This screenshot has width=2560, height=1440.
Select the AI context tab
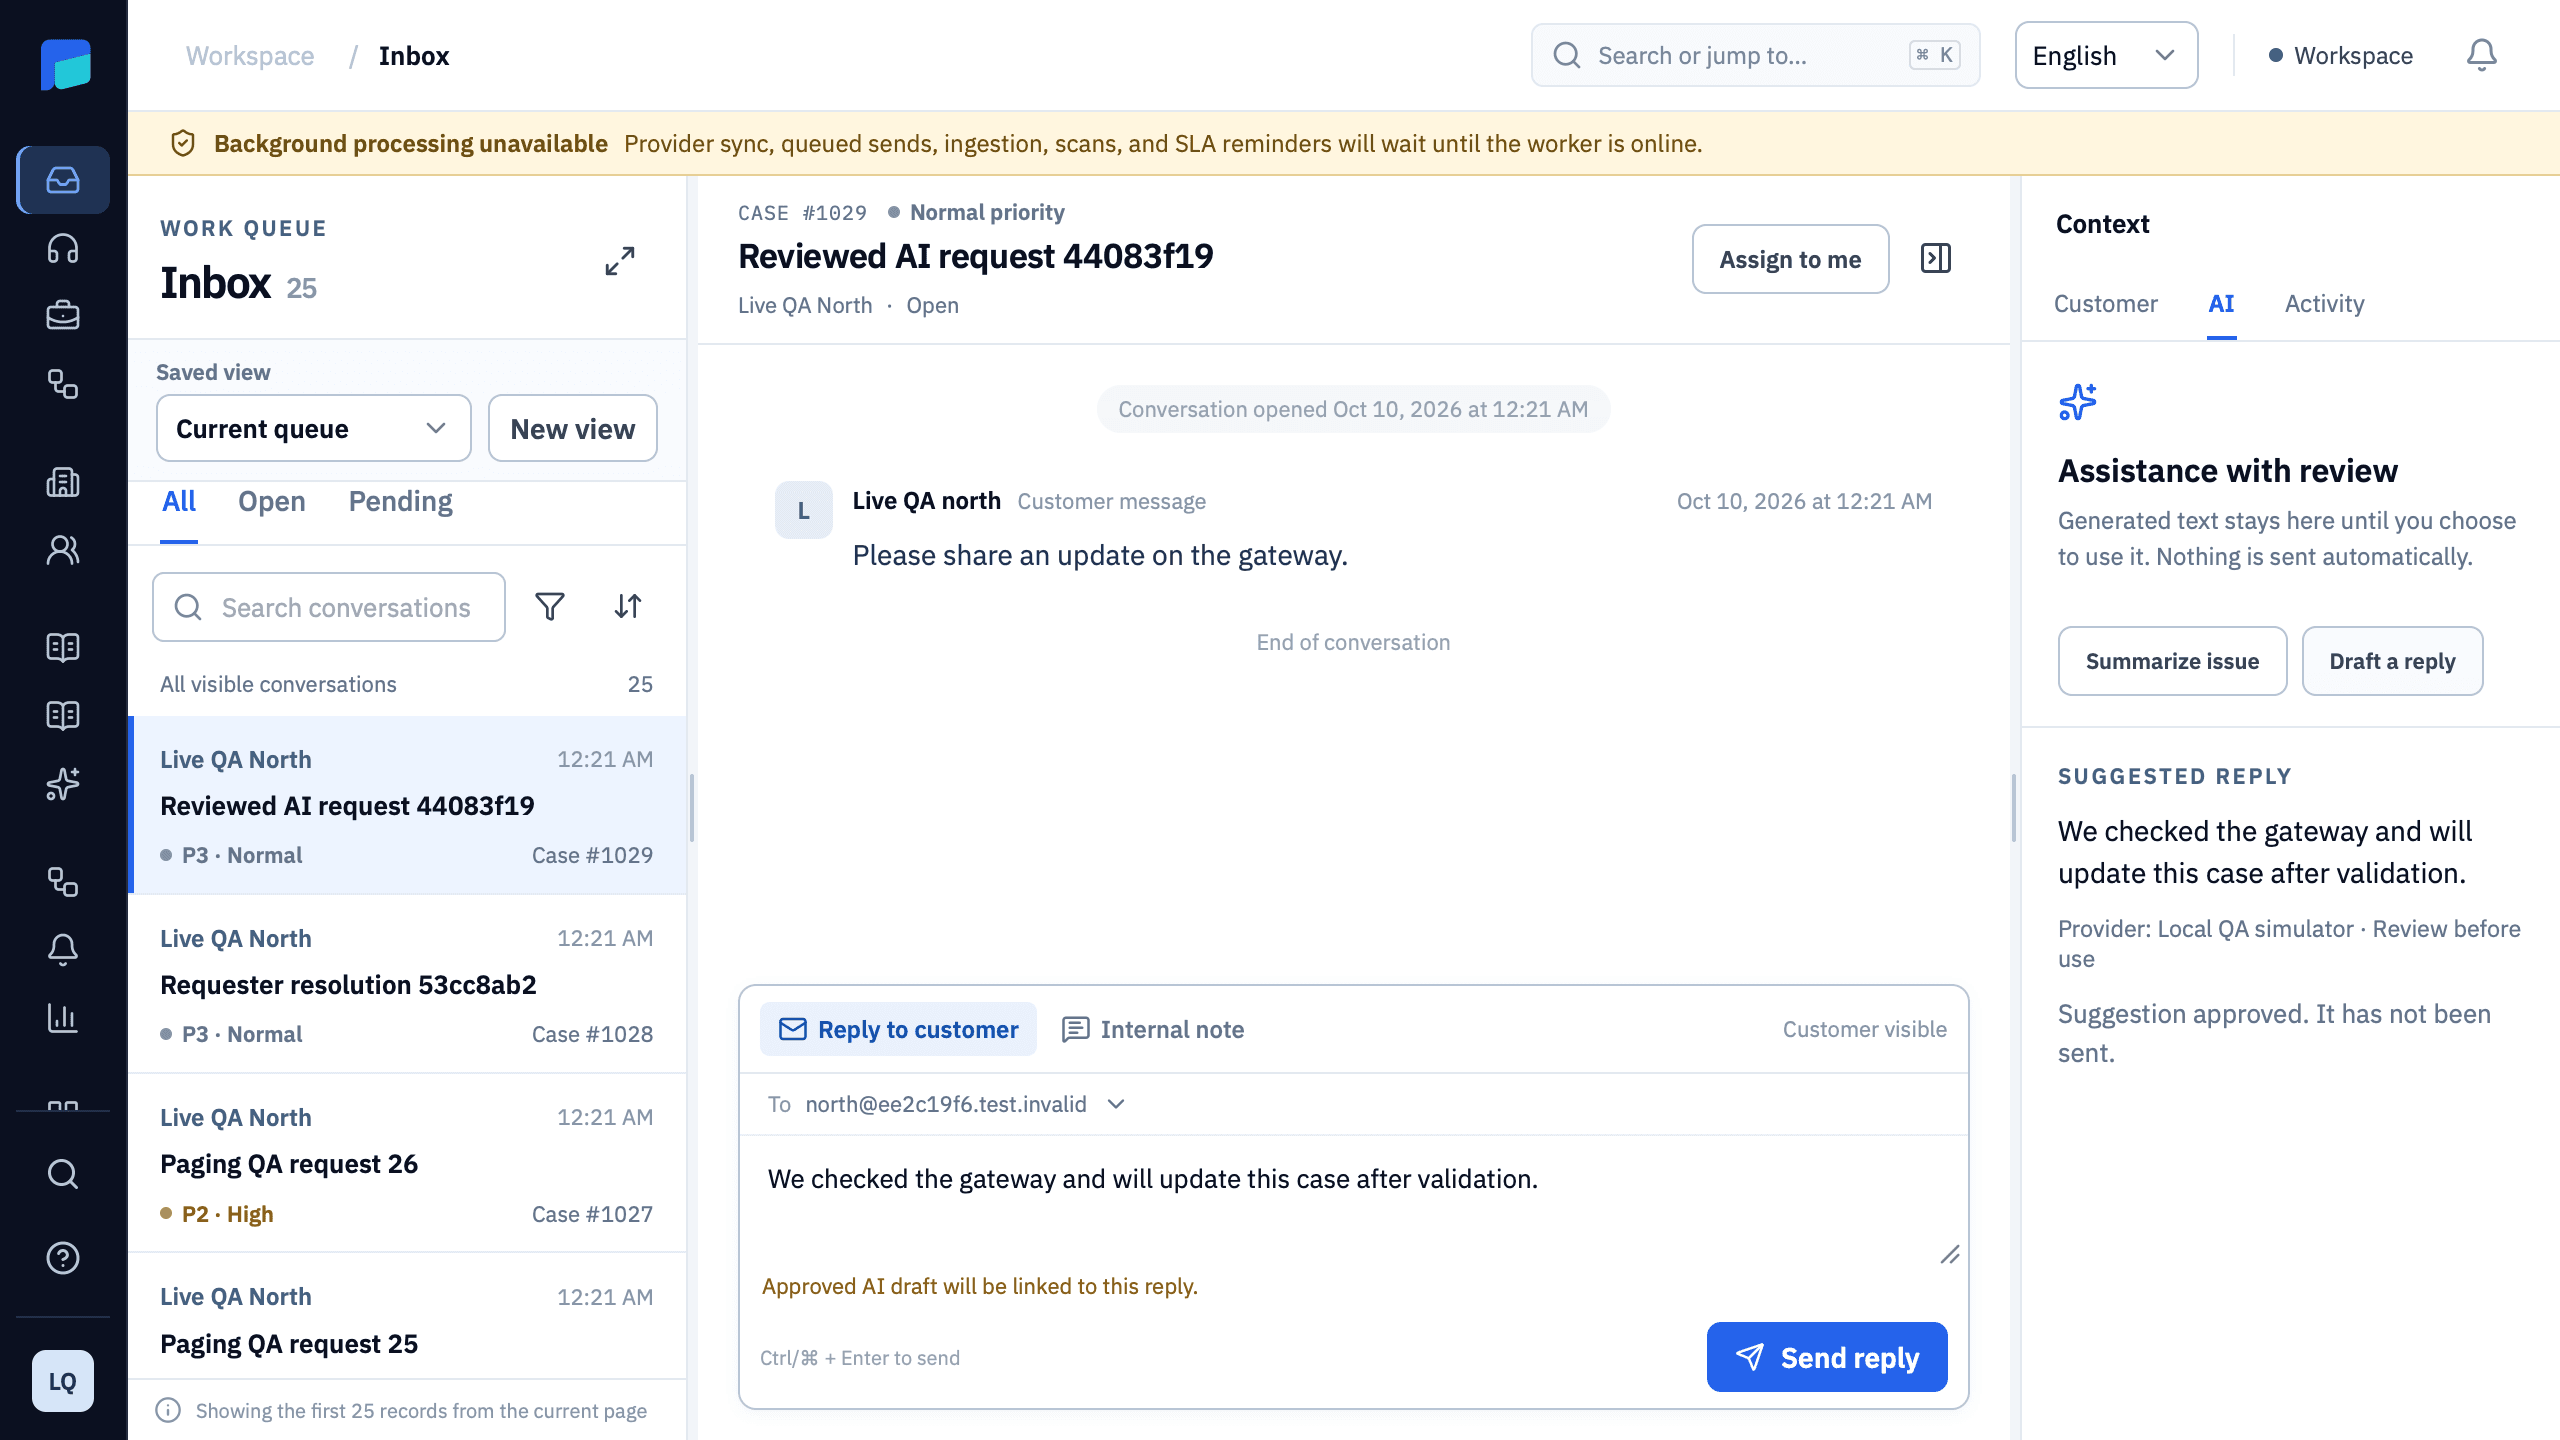pos(2221,303)
